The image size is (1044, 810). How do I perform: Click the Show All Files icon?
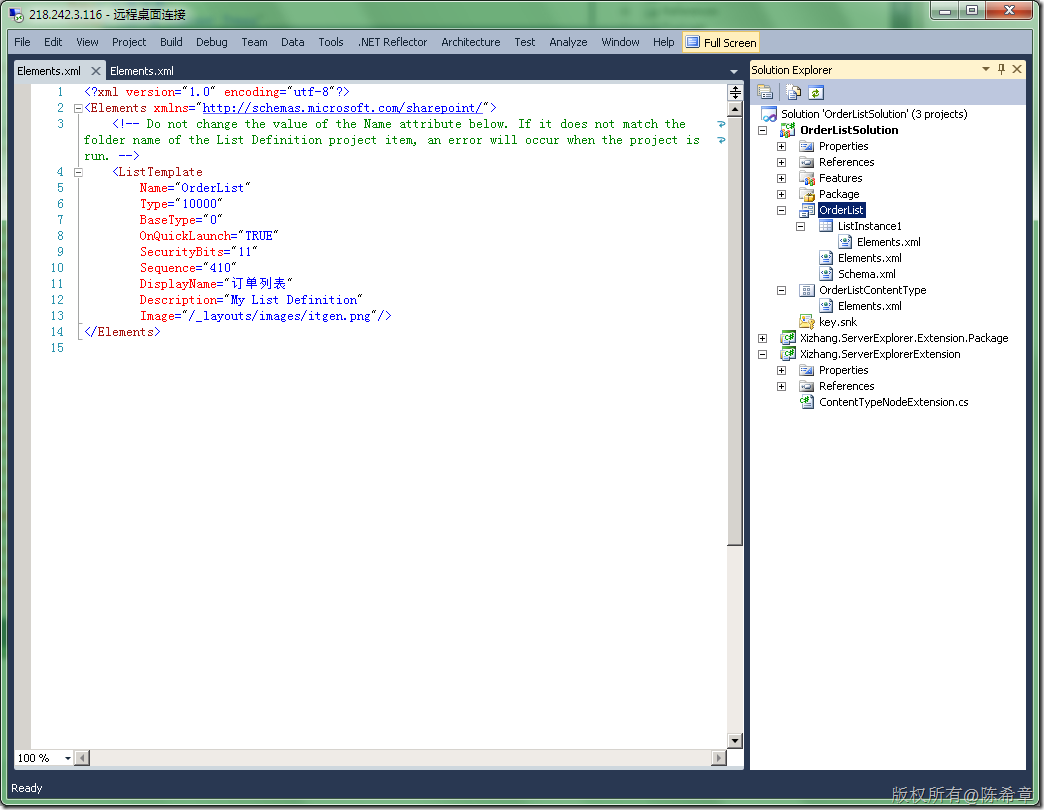793,93
